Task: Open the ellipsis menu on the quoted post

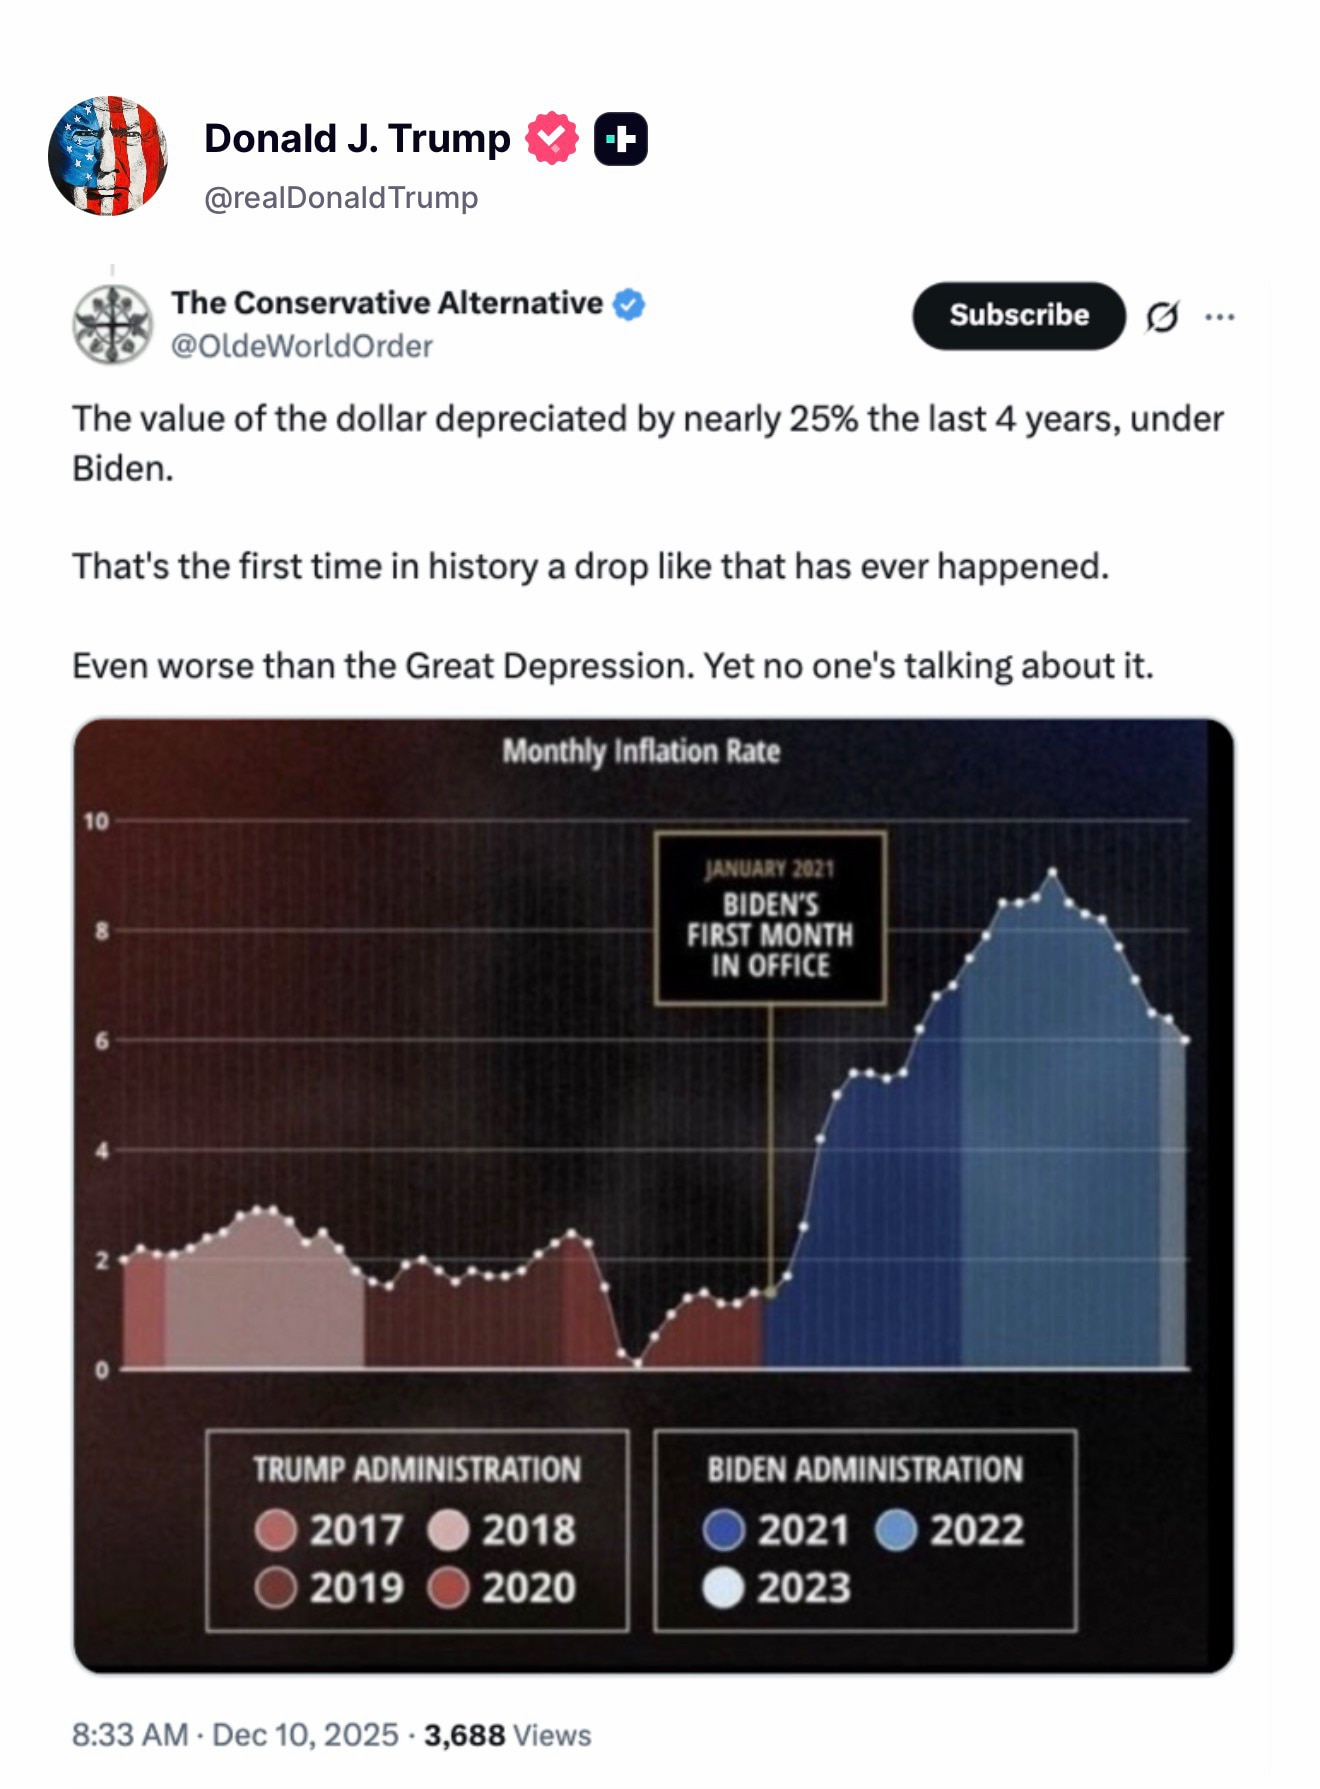Action: (x=1219, y=314)
